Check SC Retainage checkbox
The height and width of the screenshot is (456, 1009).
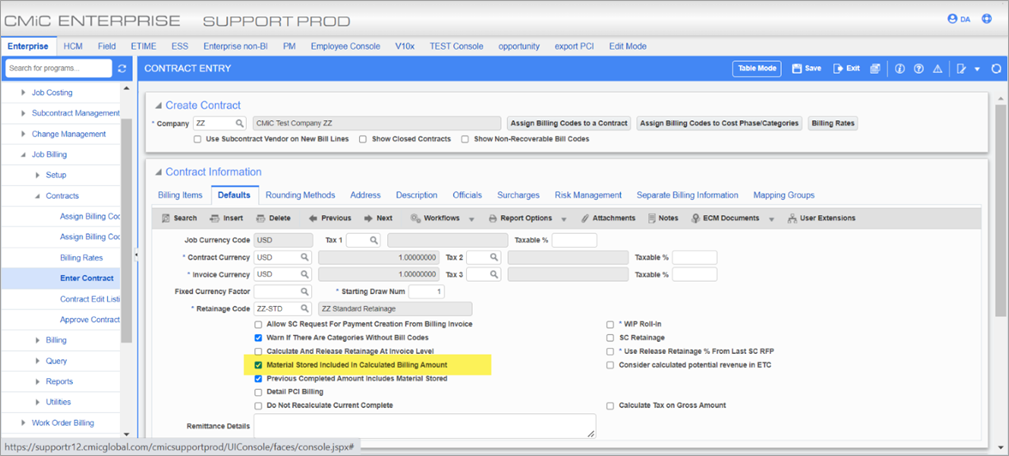point(611,338)
